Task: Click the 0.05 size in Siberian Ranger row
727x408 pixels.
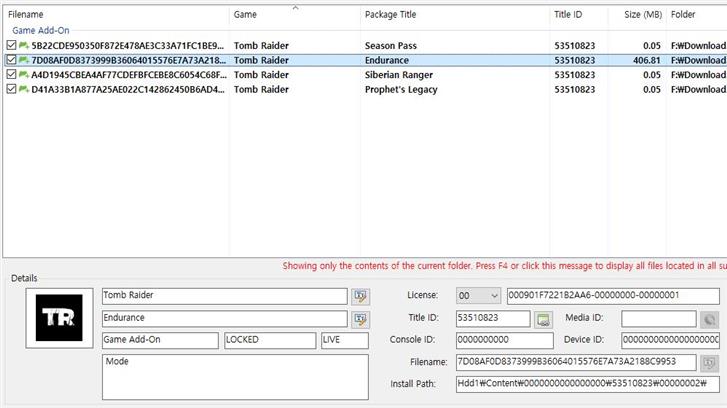Action: [652, 75]
